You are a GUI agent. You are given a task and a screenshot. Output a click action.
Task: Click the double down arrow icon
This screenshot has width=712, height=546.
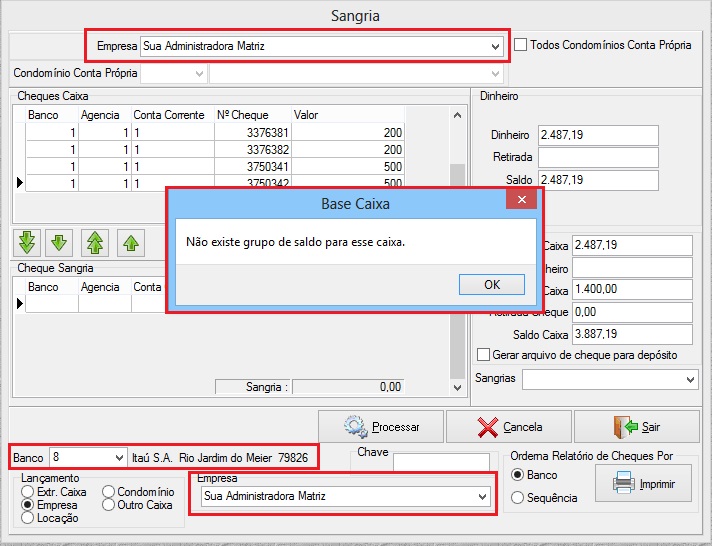click(27, 242)
